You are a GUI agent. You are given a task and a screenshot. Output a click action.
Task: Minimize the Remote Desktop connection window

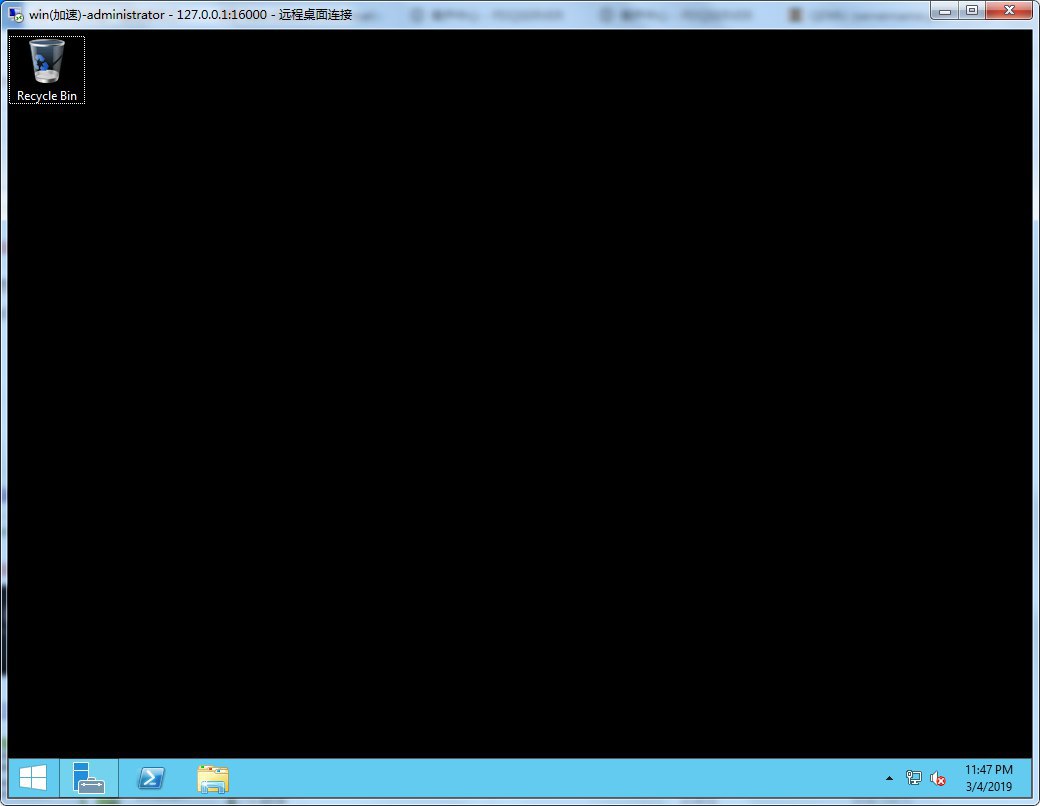coord(944,10)
